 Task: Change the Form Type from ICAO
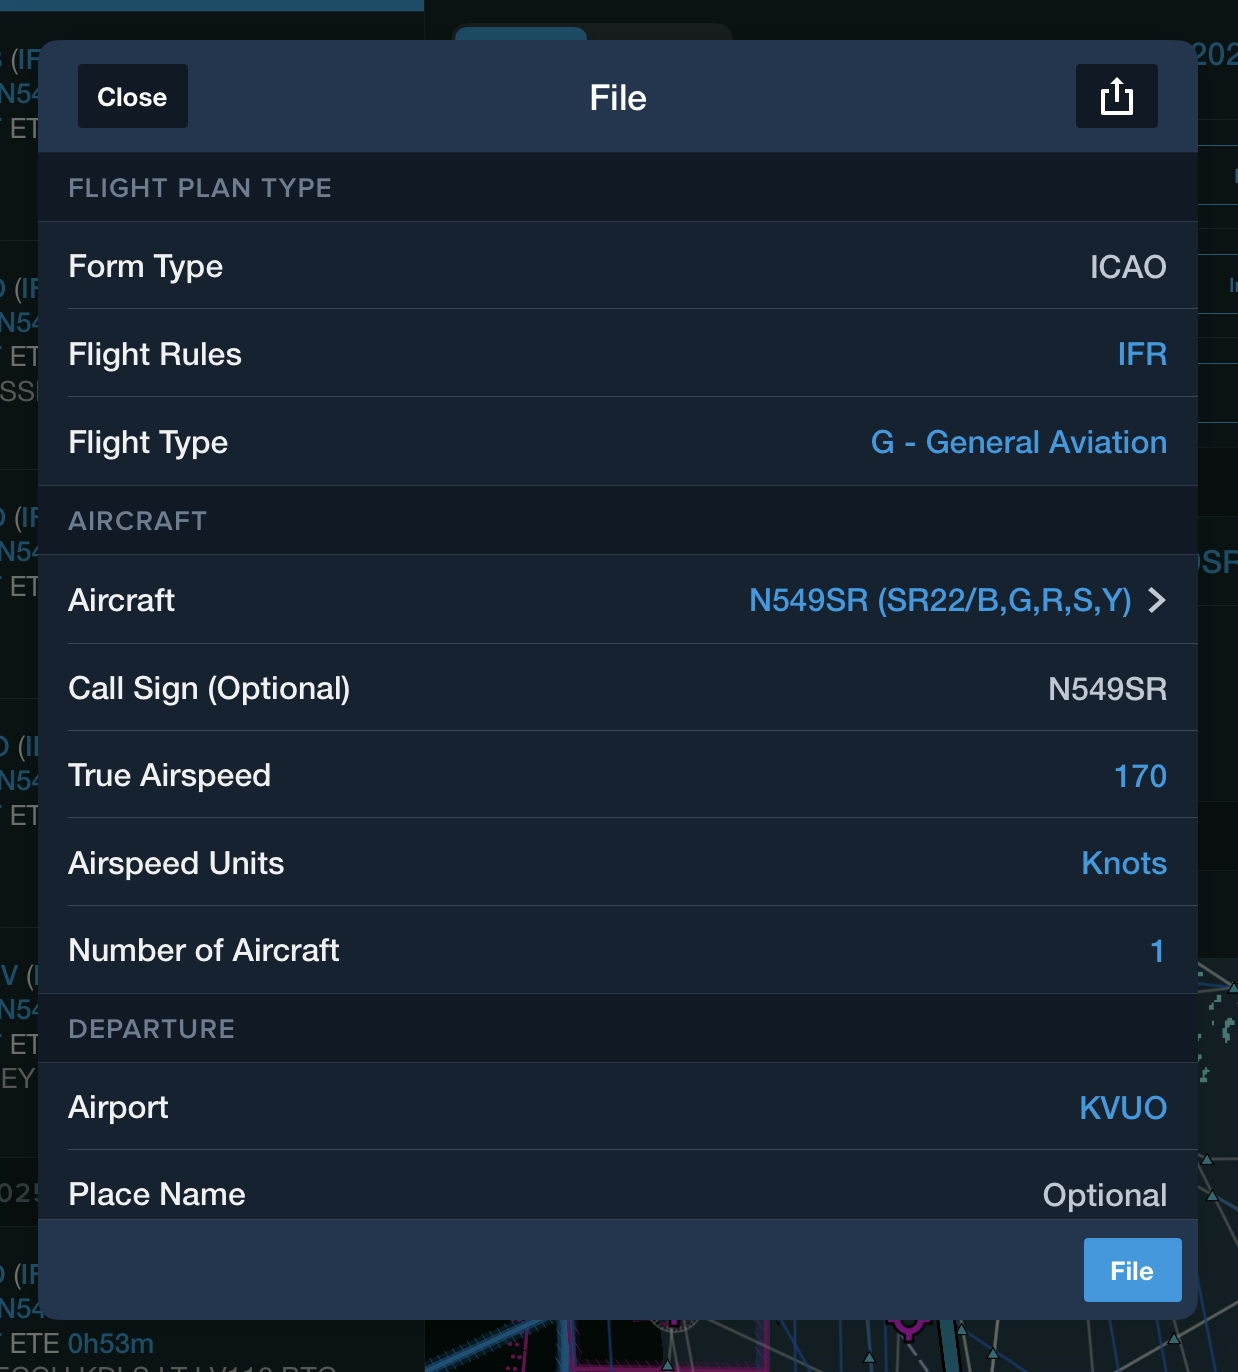(x=1129, y=266)
